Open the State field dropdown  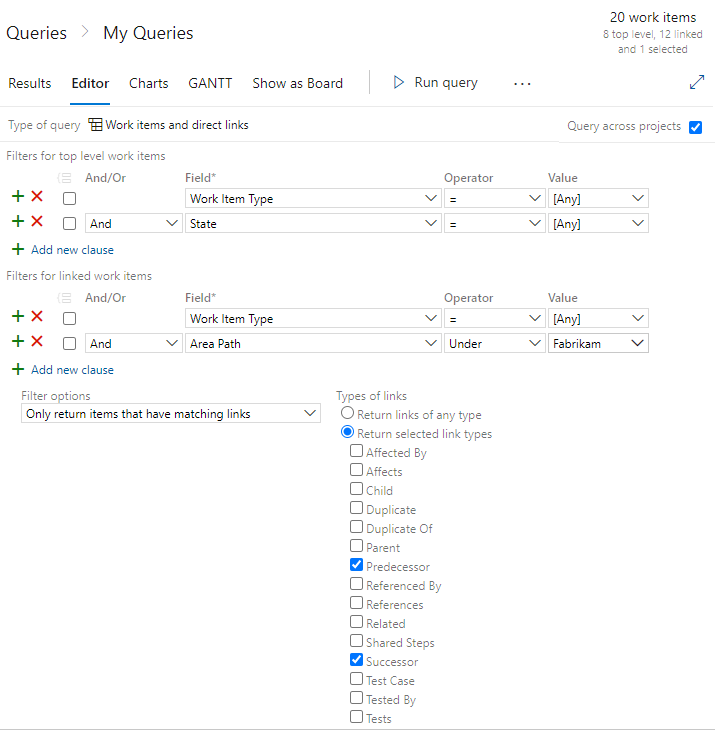(313, 224)
